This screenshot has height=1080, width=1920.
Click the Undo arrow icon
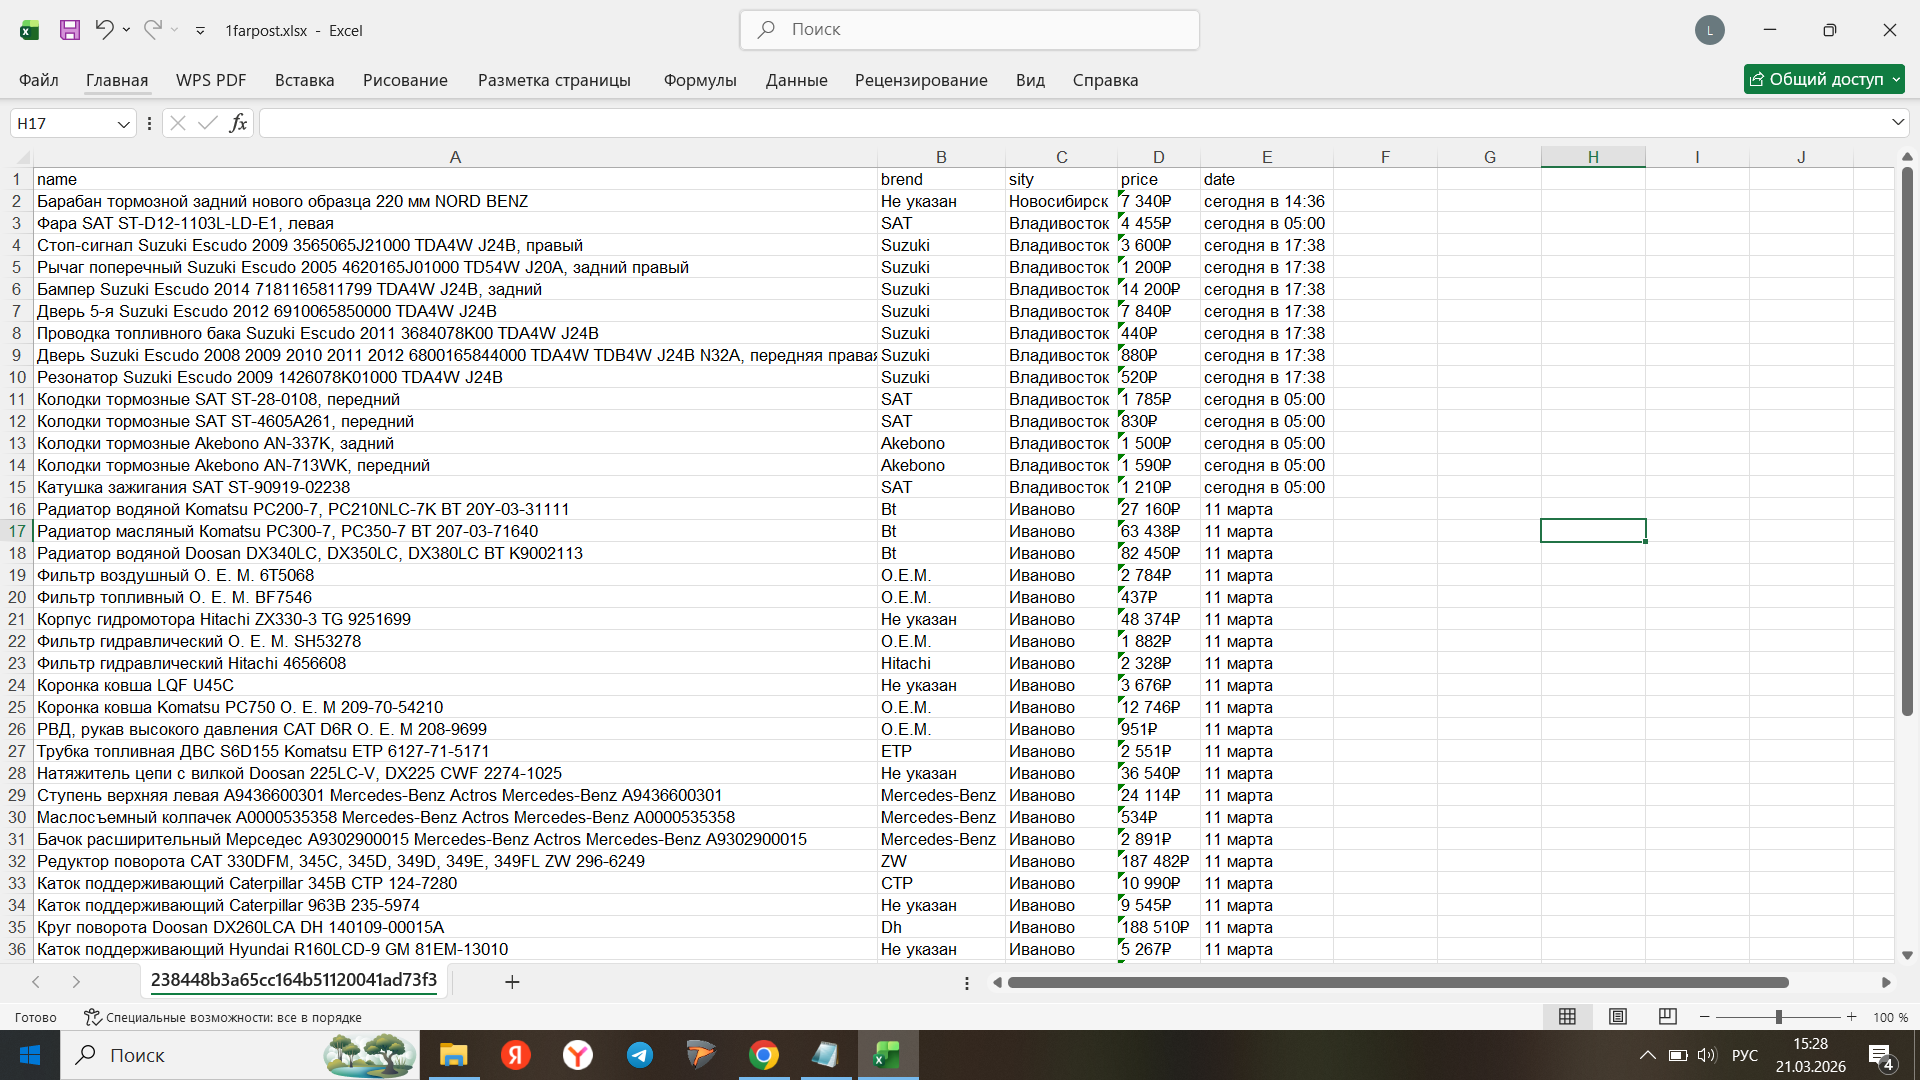[104, 30]
